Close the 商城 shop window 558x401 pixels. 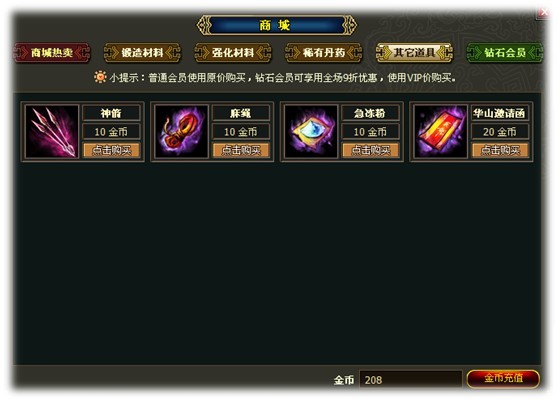pos(543,13)
